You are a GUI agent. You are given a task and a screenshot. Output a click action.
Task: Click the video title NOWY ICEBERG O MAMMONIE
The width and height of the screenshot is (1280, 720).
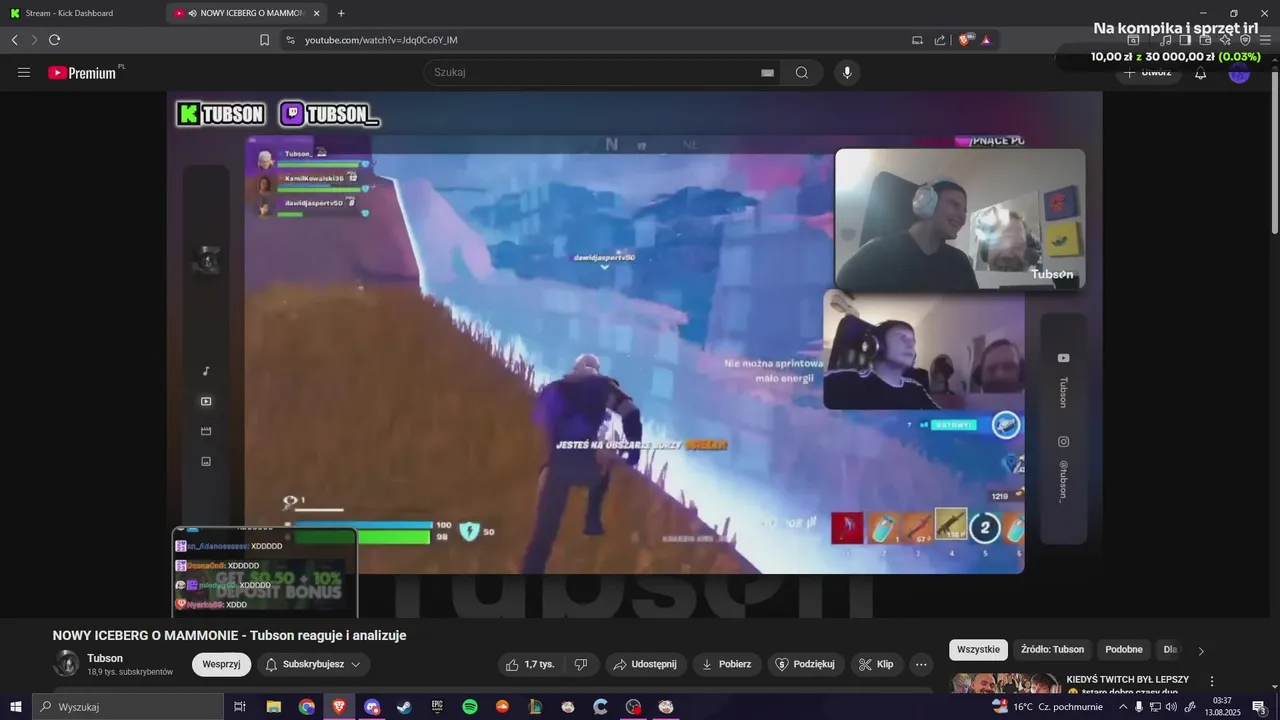pos(229,635)
